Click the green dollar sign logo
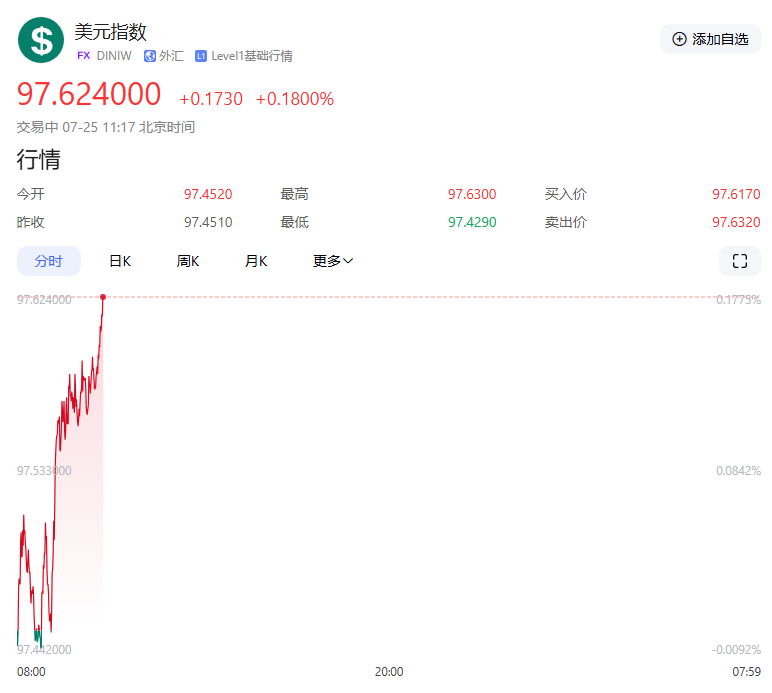Viewport: 772px width, 693px height. 41,40
